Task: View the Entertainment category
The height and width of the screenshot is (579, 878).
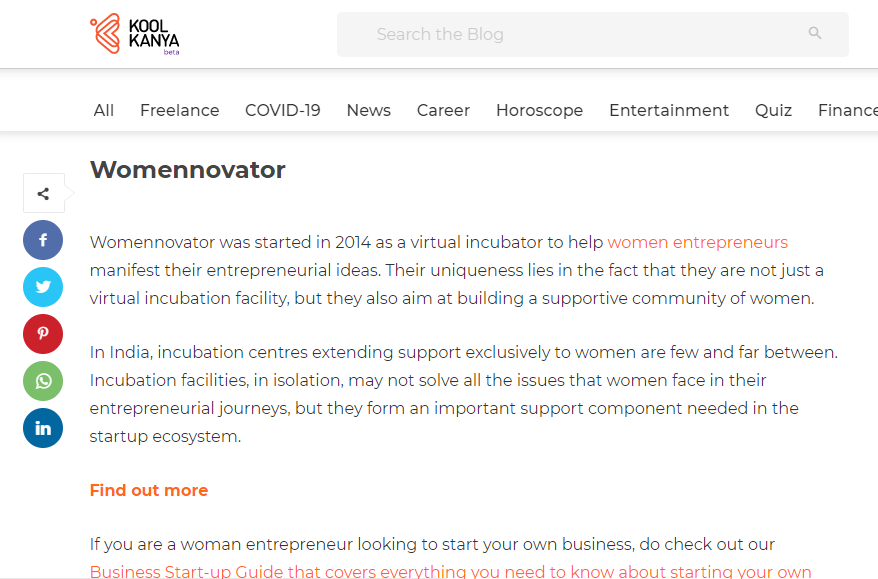Action: pos(669,111)
